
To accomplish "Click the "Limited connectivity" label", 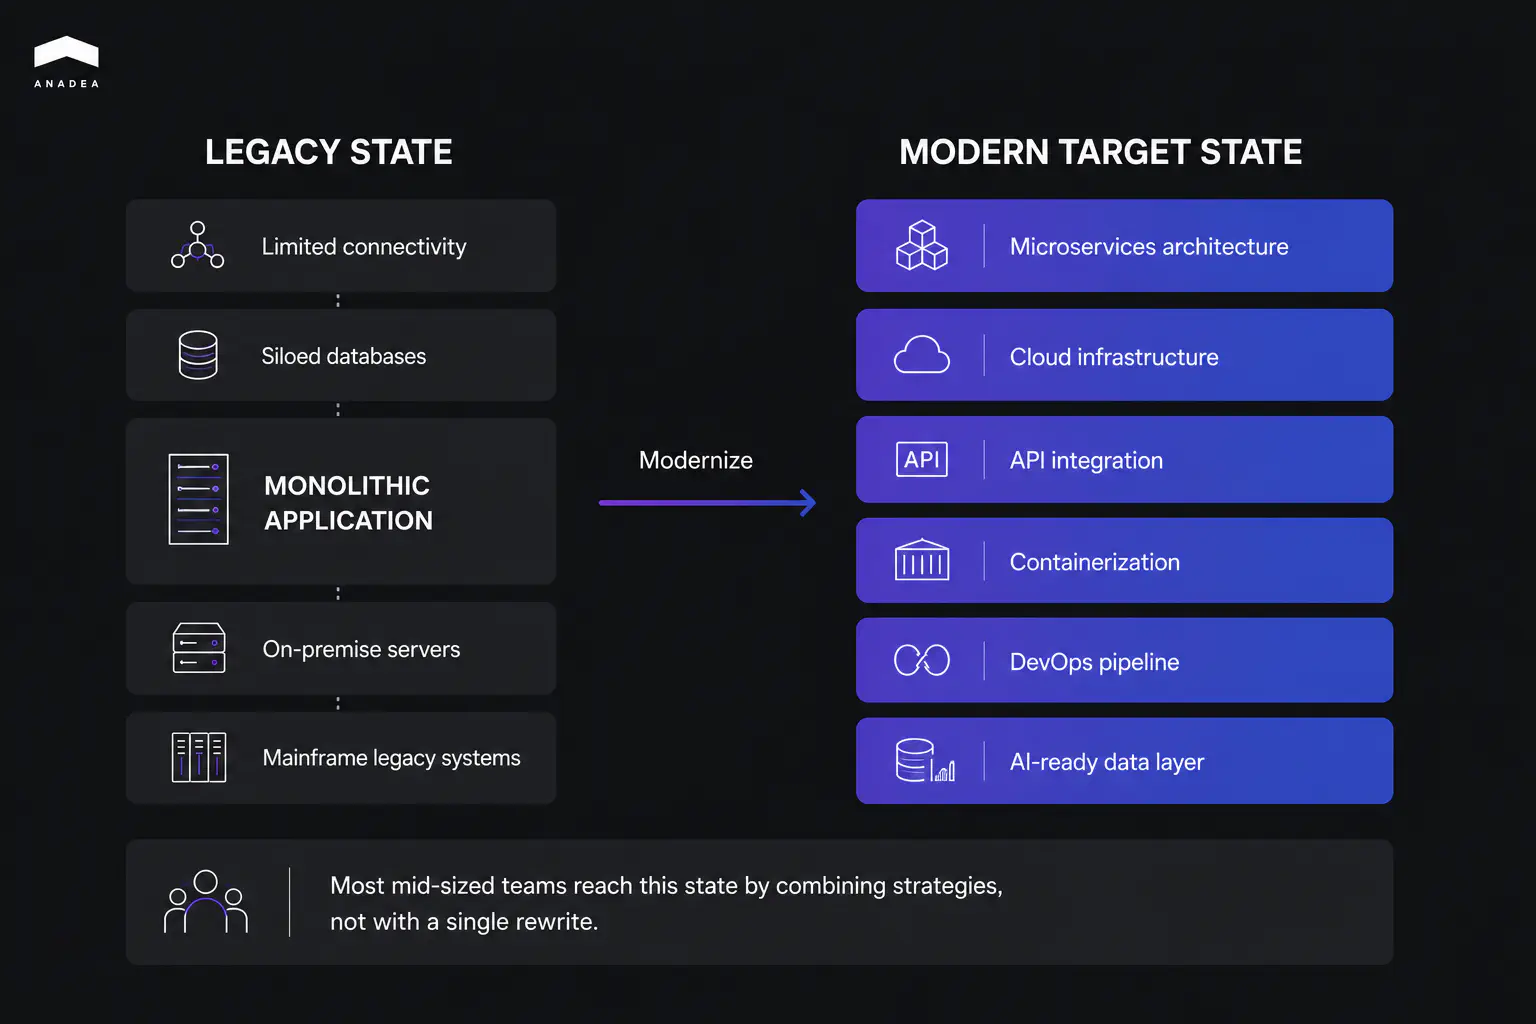I will pyautogui.click(x=364, y=246).
